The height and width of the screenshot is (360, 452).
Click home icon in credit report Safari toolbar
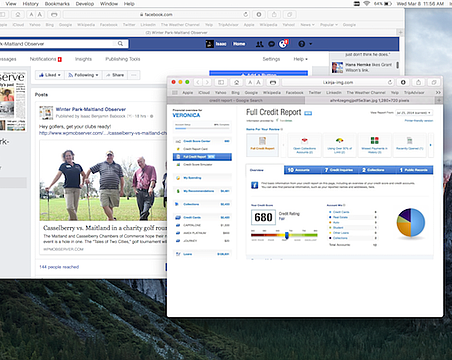tap(236, 82)
